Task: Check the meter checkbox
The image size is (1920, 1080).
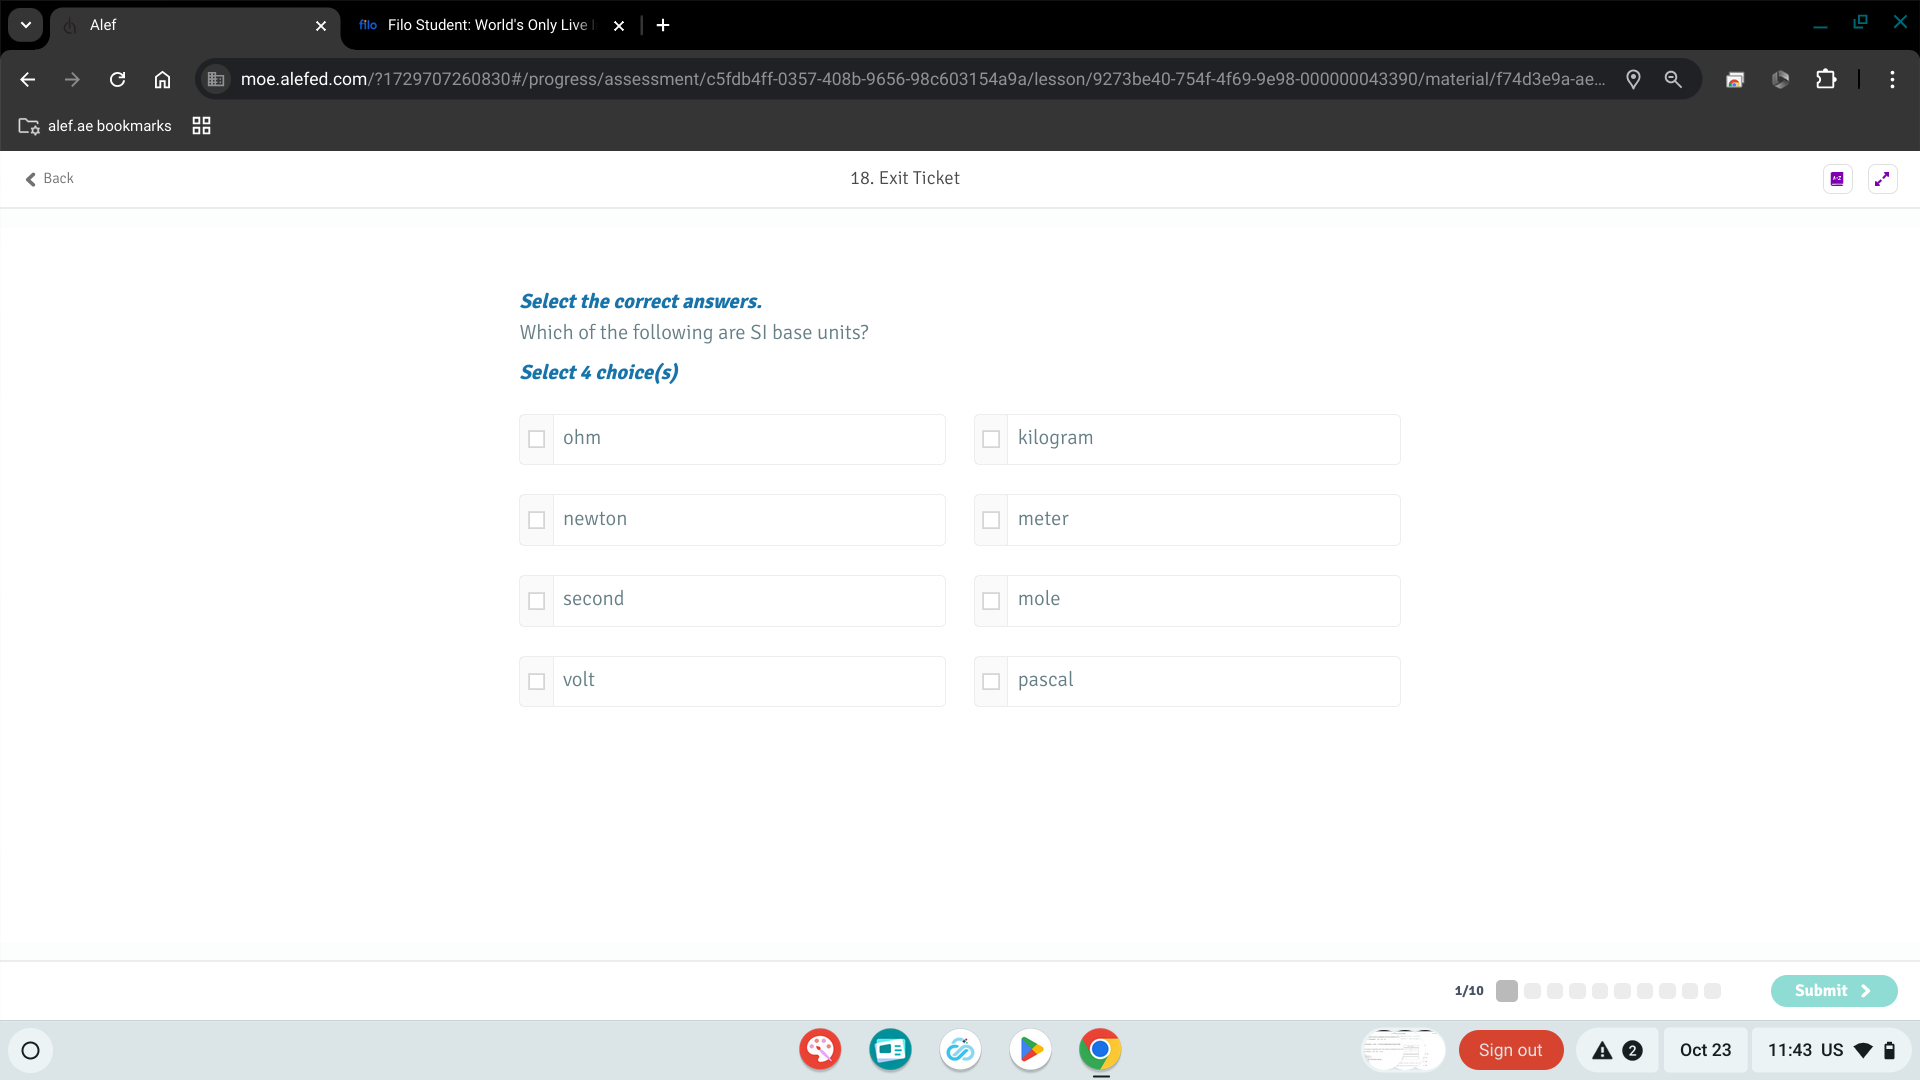Action: coord(991,520)
